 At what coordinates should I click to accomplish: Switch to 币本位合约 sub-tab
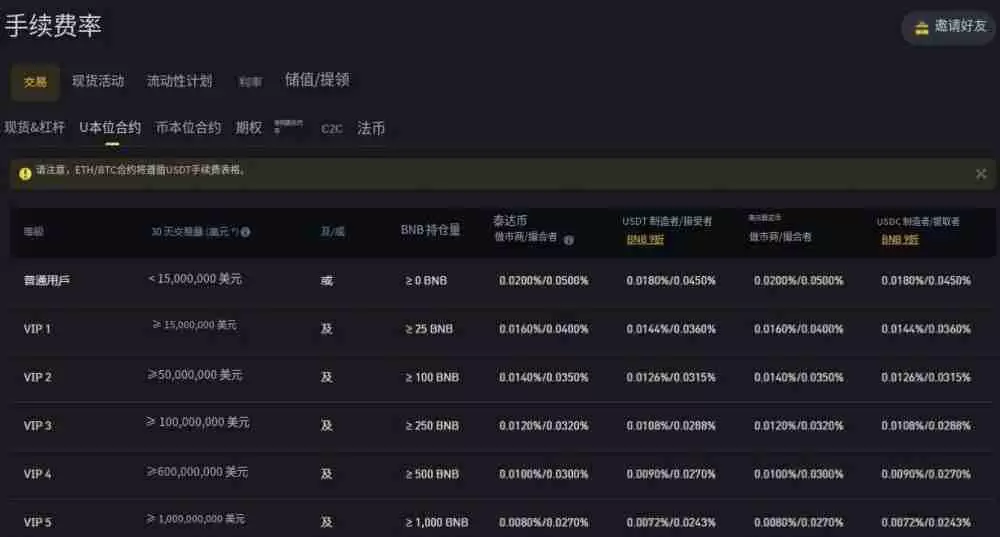click(188, 128)
